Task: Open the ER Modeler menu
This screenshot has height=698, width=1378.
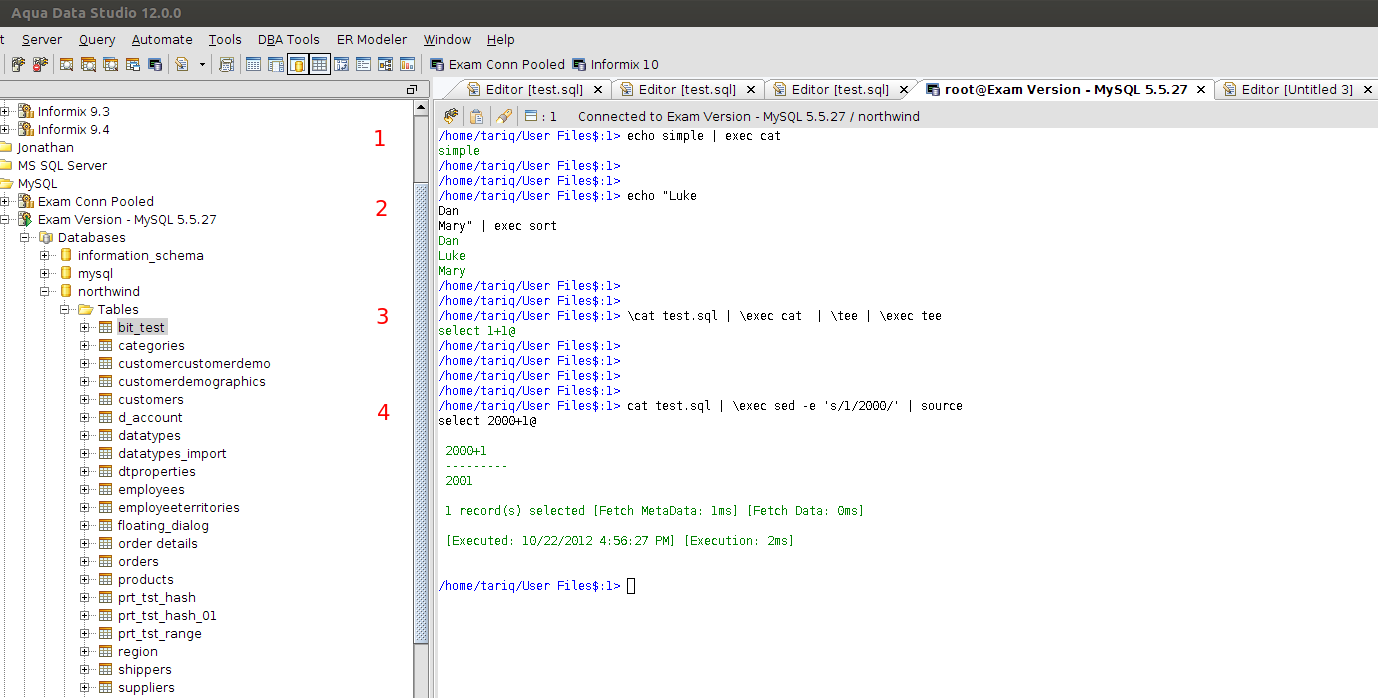Action: coord(372,40)
